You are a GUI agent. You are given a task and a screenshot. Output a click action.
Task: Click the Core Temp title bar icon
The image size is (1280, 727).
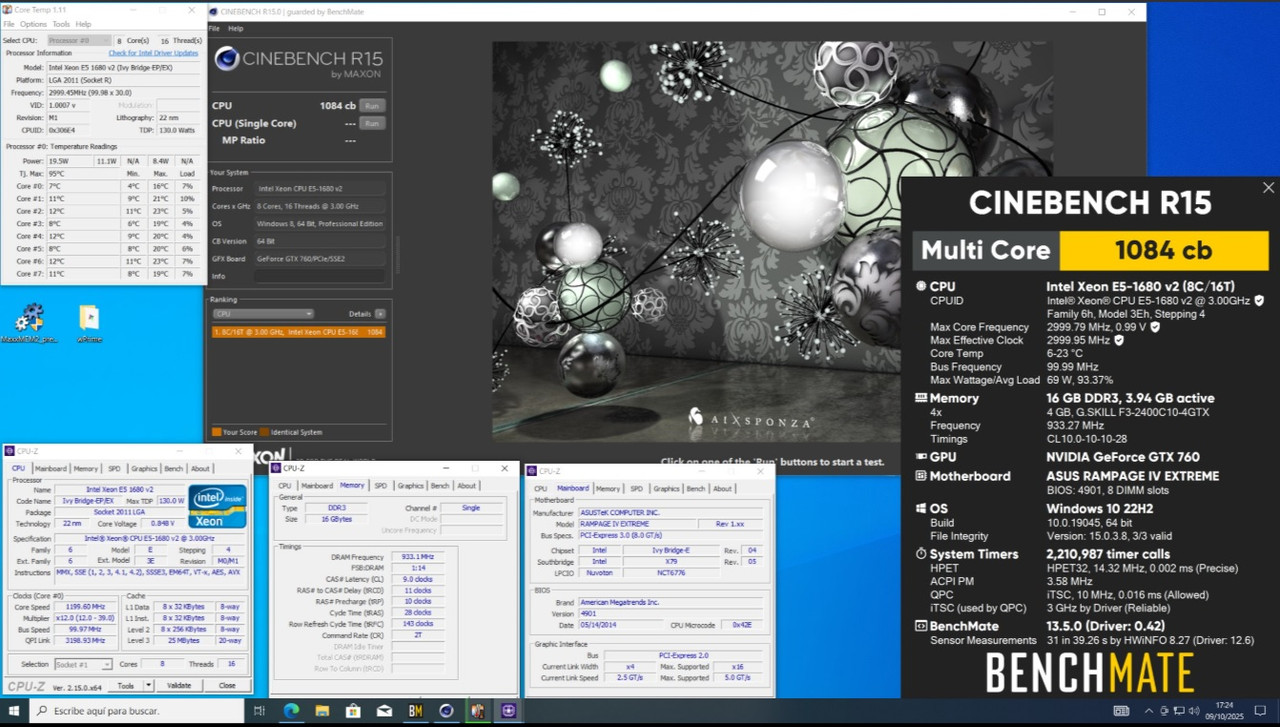[x=7, y=8]
